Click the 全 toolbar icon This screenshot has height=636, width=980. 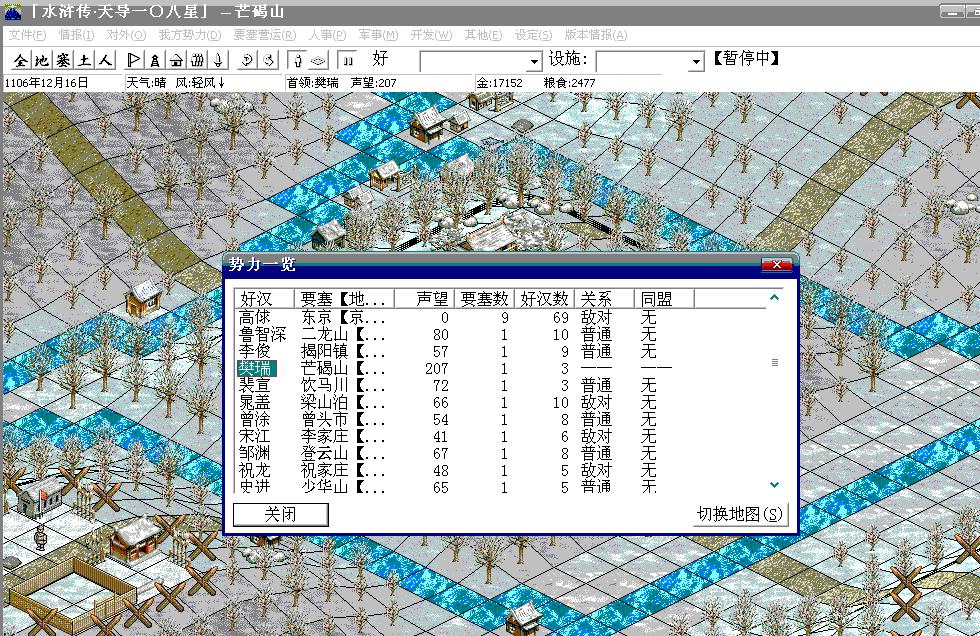[x=21, y=61]
